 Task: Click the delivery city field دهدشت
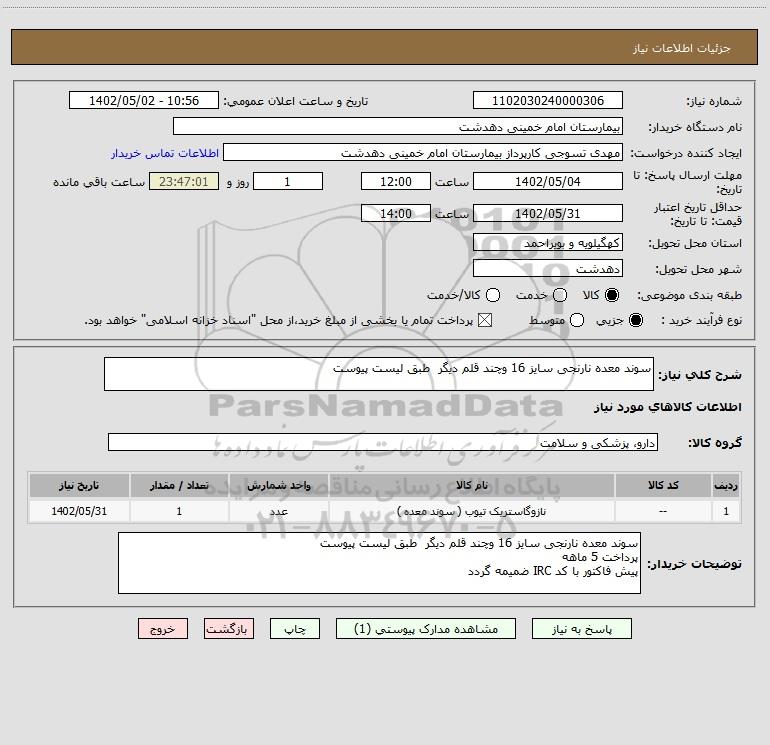pyautogui.click(x=548, y=268)
